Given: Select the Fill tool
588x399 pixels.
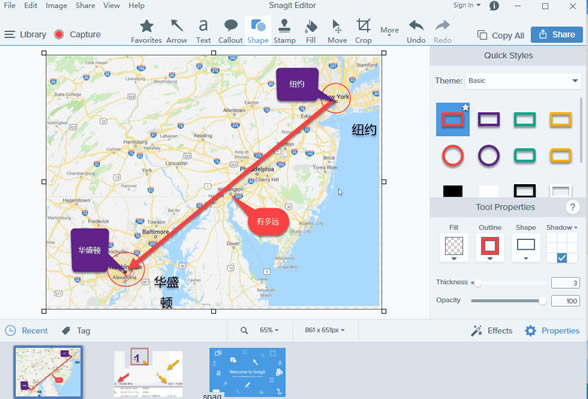Looking at the screenshot, I should click(x=310, y=32).
